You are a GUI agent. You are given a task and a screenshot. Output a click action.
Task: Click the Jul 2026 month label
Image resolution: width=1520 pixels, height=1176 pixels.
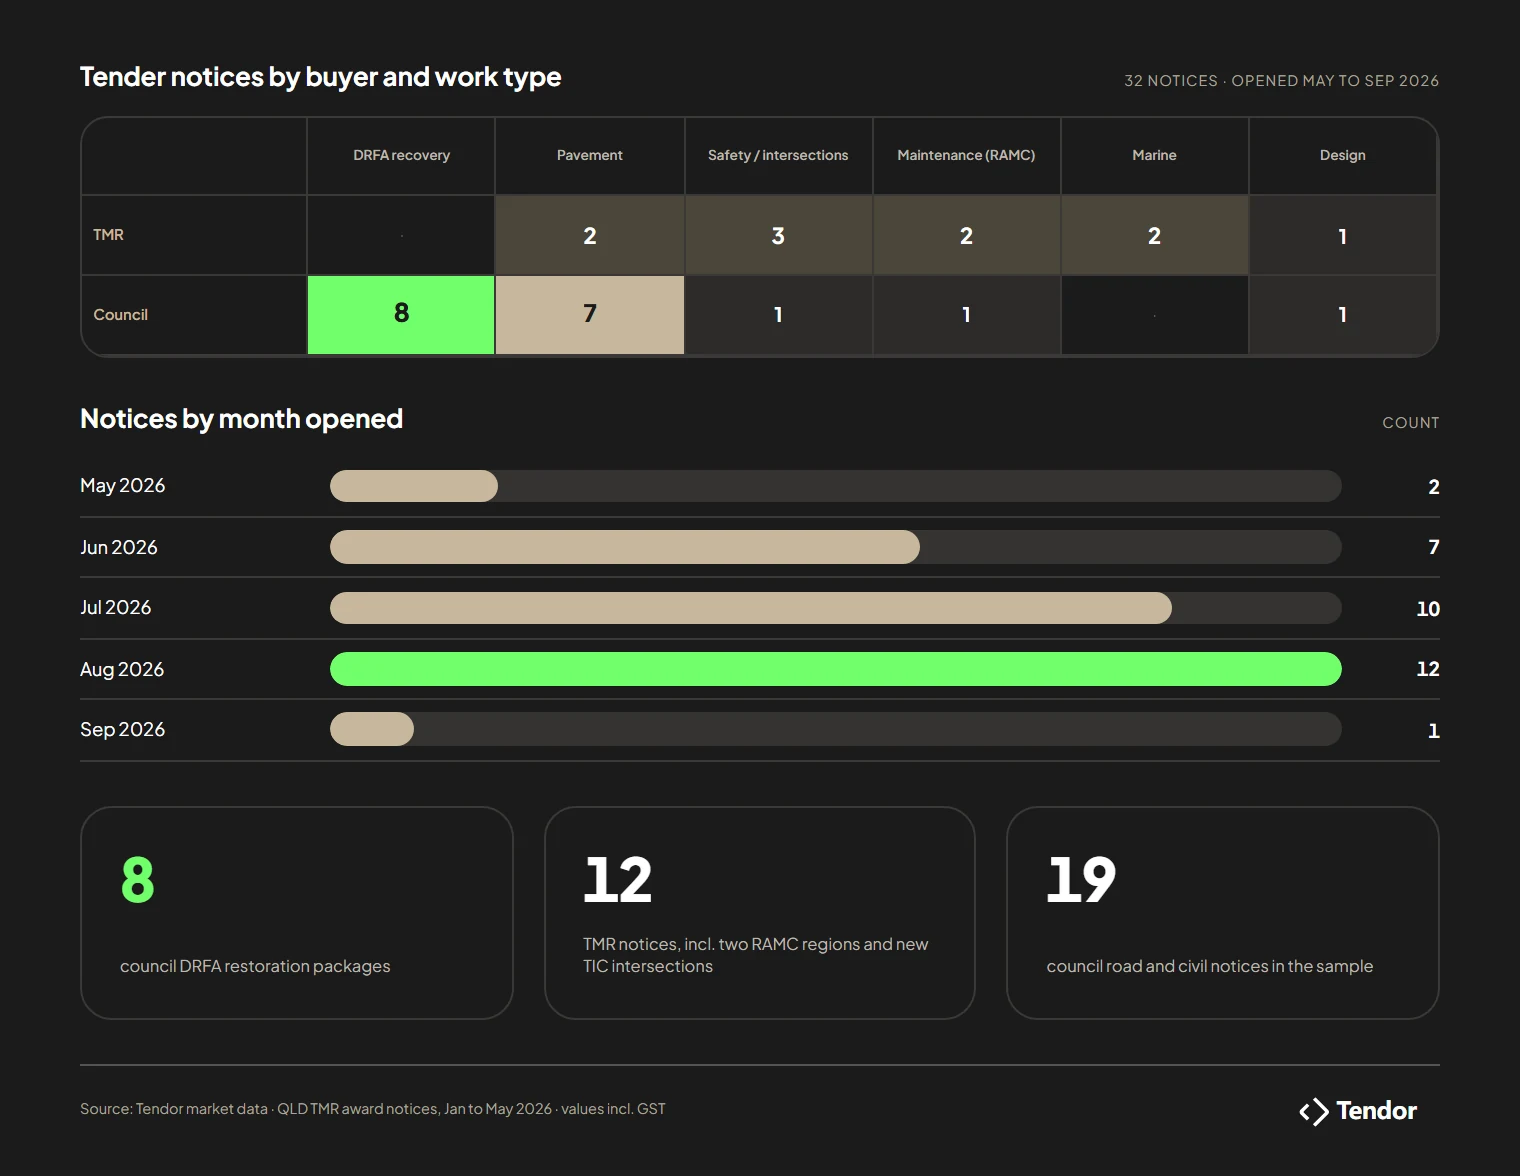pos(116,608)
